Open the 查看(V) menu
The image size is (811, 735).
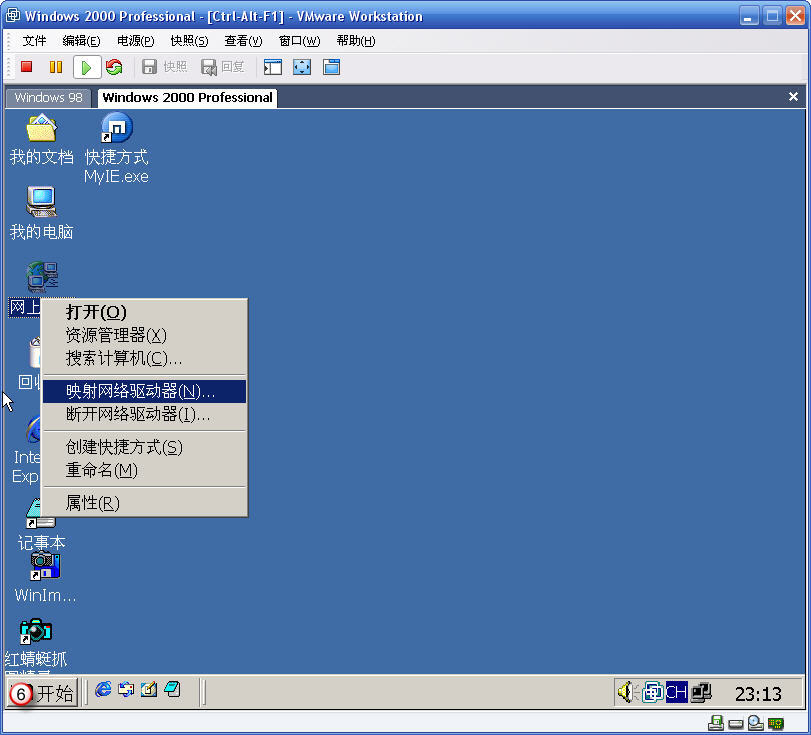click(243, 40)
